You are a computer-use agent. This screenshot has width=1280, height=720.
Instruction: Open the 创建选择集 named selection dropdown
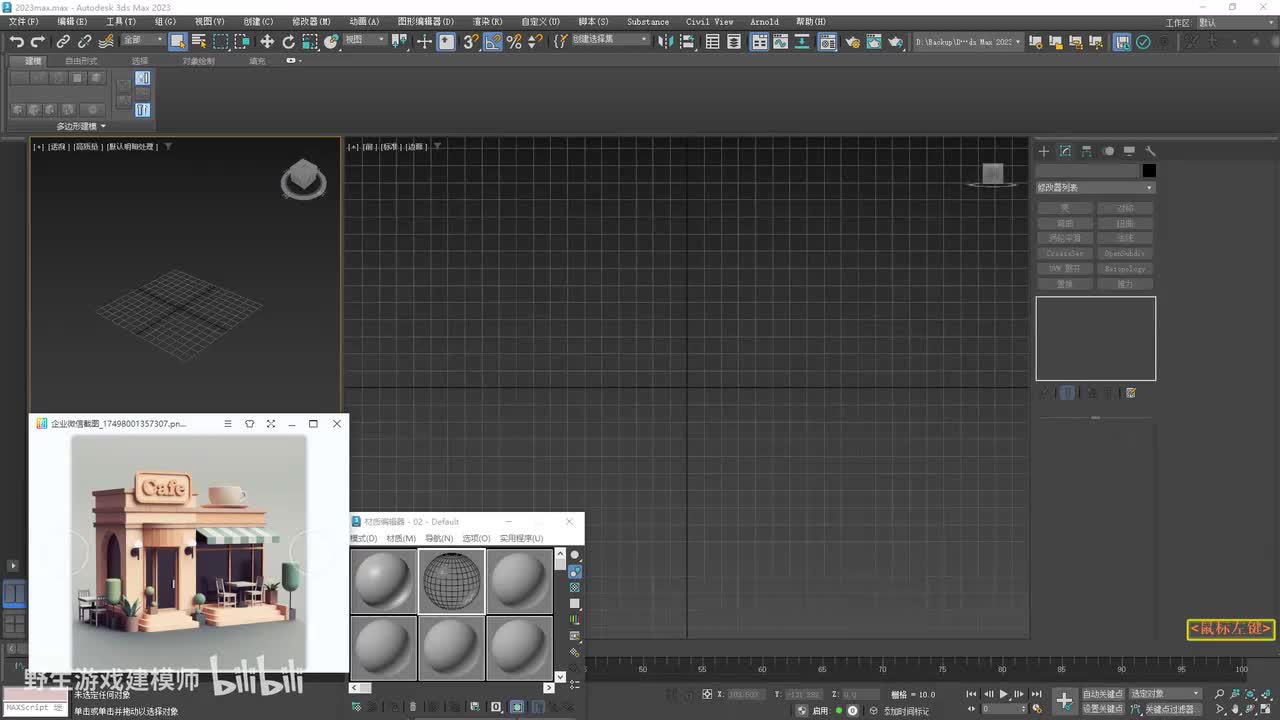coord(609,41)
